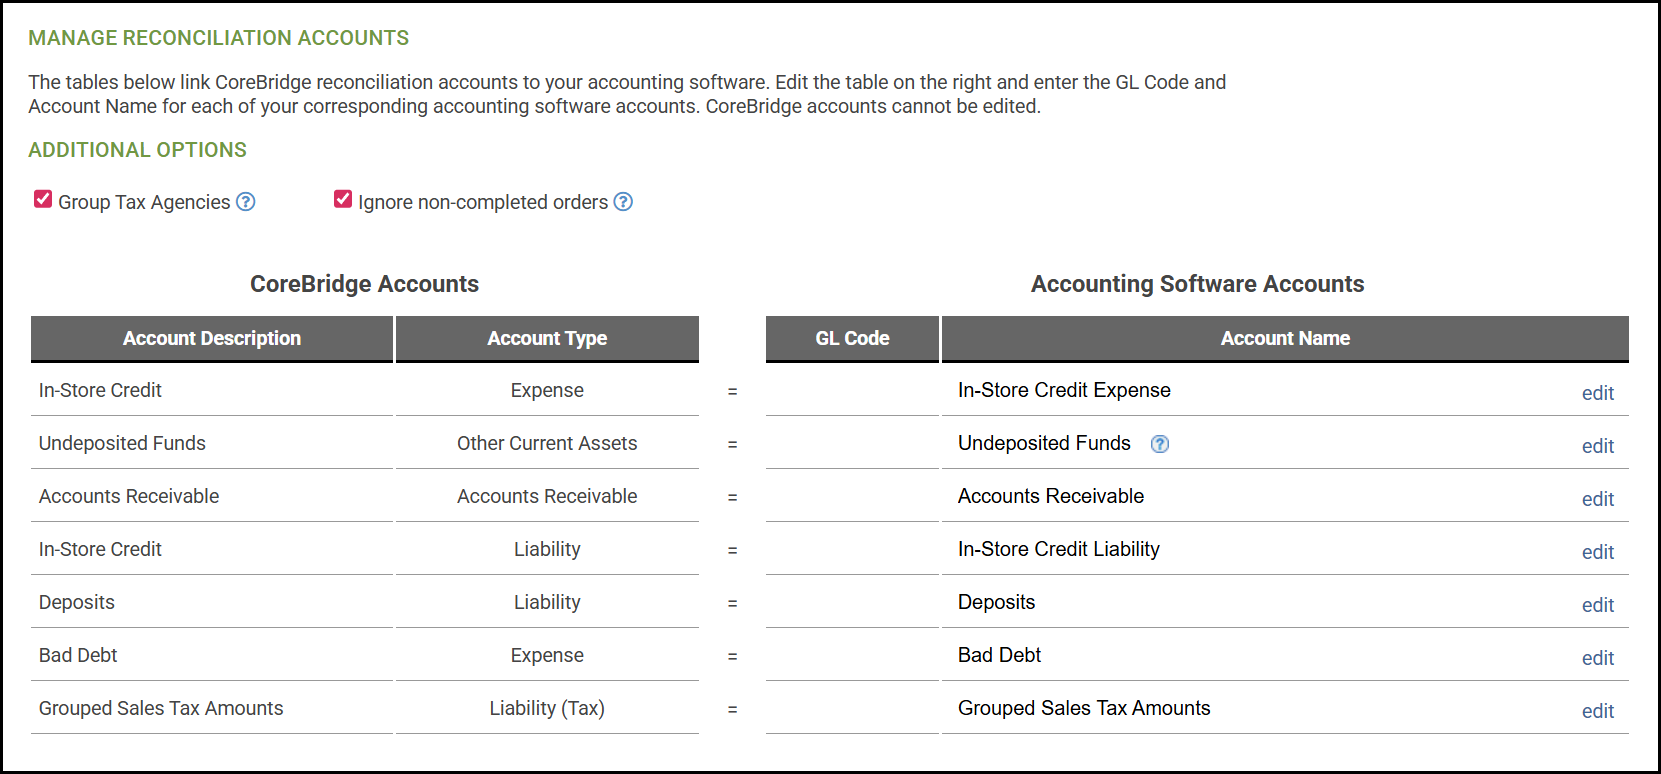Image resolution: width=1661 pixels, height=774 pixels.
Task: Click Bad Debt in Account Description column
Action: click(78, 655)
